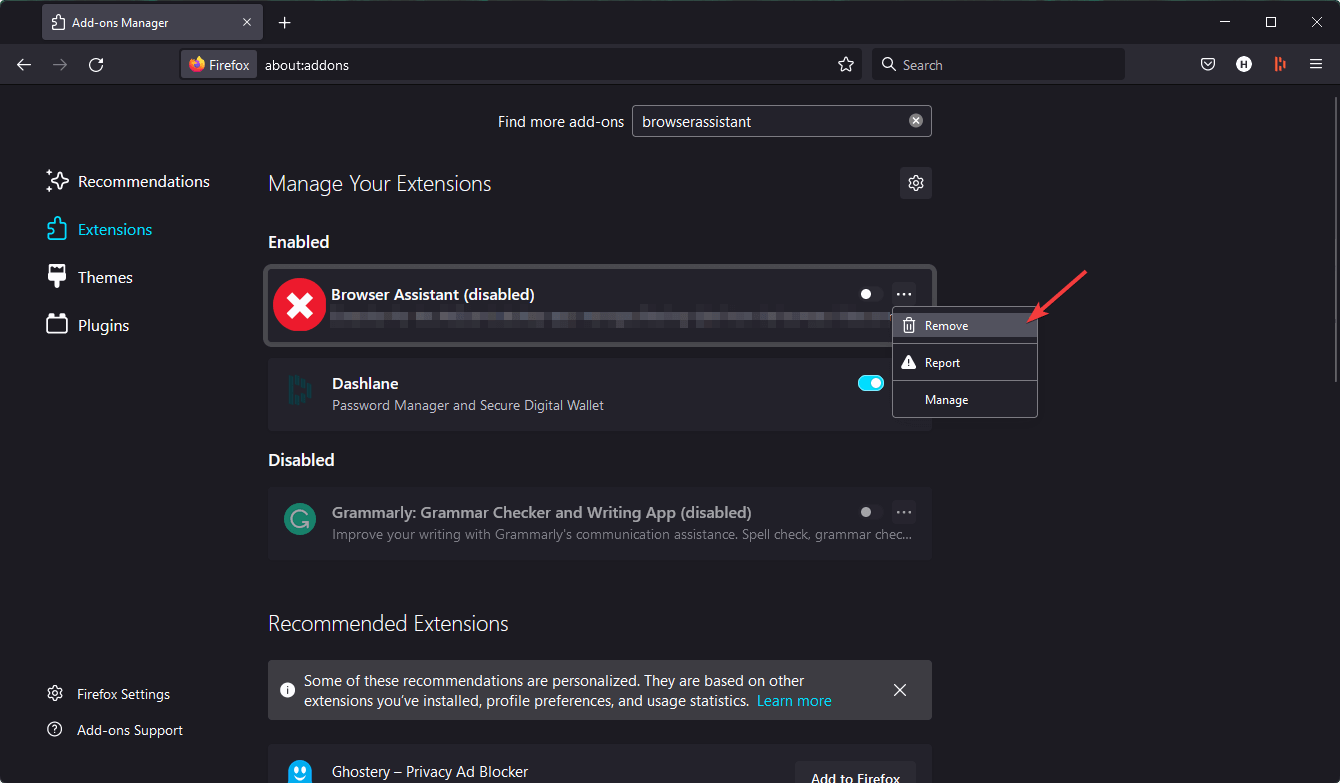Open Firefox Settings from the sidebar
Image resolution: width=1340 pixels, height=783 pixels.
pyautogui.click(x=109, y=694)
